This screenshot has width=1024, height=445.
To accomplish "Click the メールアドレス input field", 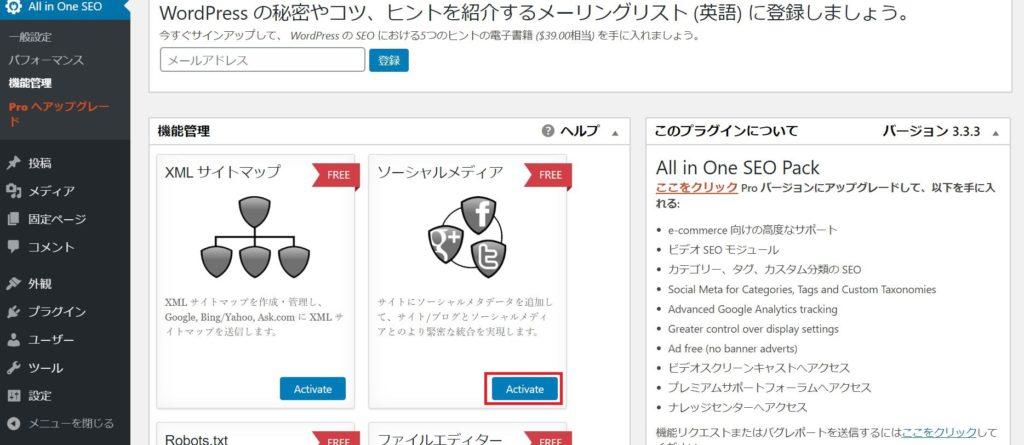I will click(x=263, y=60).
